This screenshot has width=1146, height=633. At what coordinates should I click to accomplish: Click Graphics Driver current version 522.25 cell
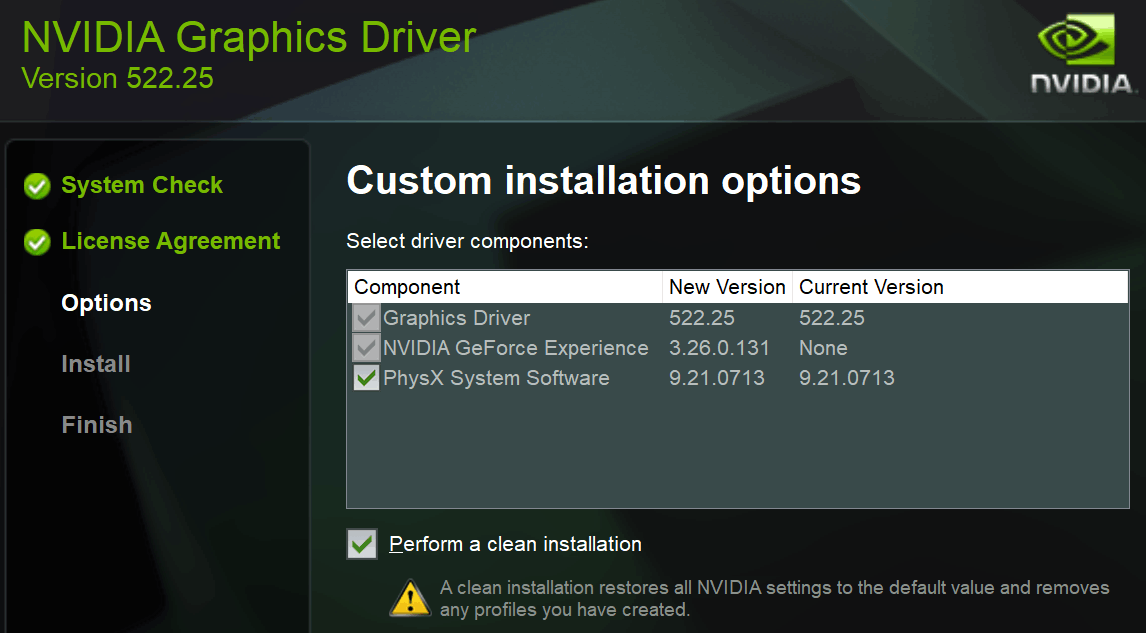(832, 318)
